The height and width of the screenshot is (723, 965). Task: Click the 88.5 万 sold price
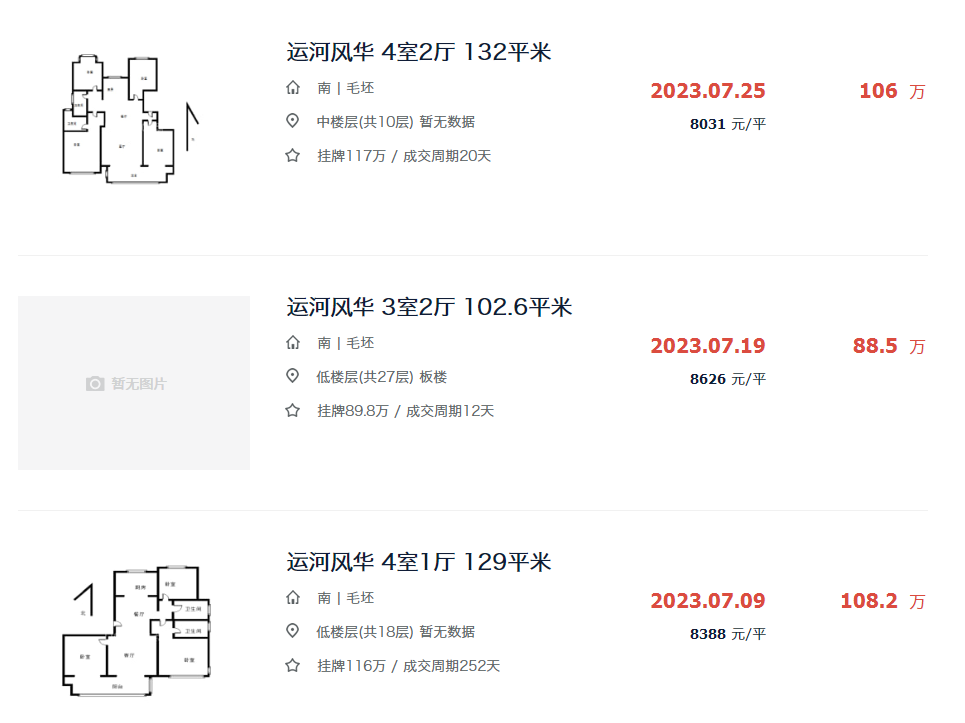pos(888,346)
